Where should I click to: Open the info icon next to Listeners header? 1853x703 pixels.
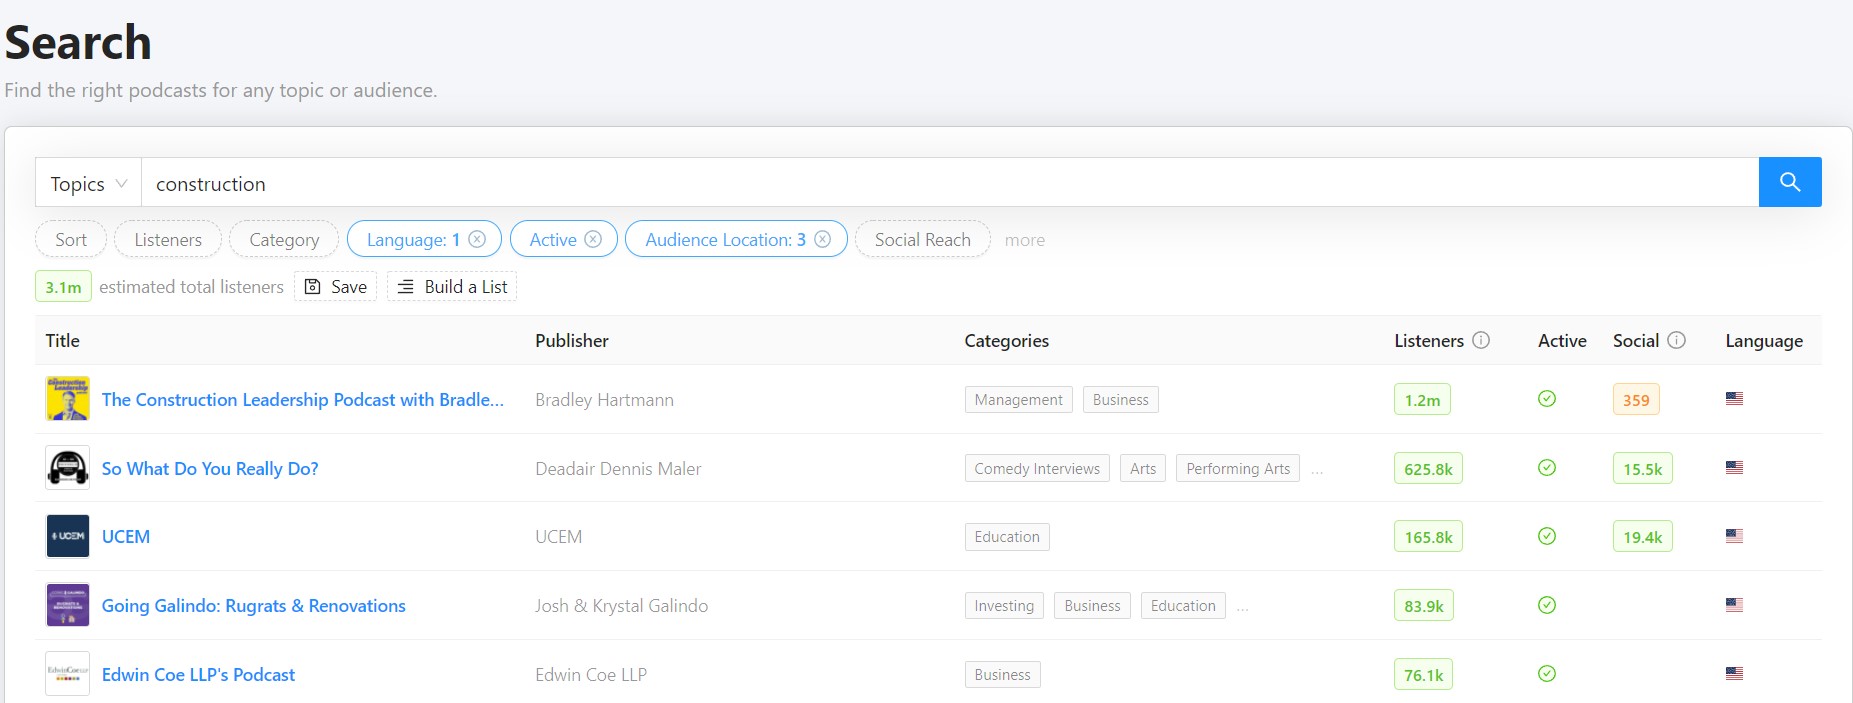(1481, 340)
